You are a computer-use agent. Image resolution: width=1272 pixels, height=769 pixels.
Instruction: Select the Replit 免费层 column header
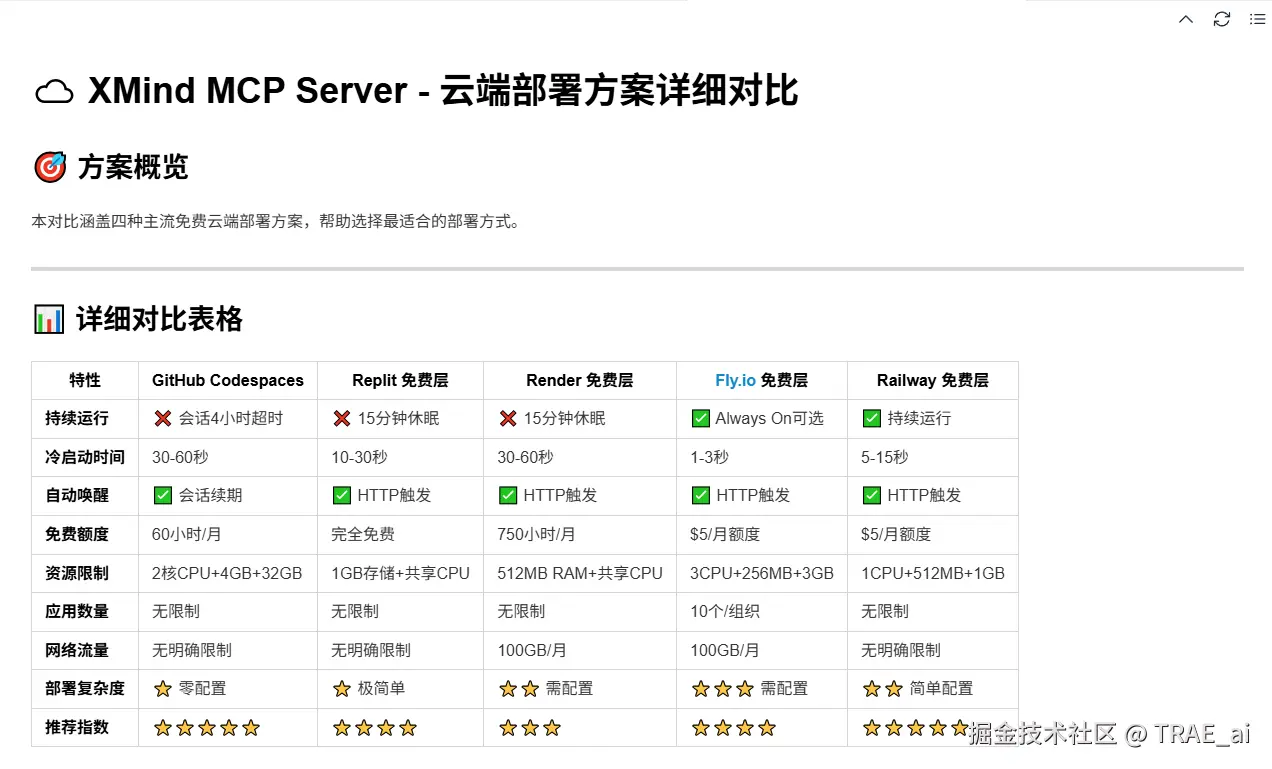point(400,380)
